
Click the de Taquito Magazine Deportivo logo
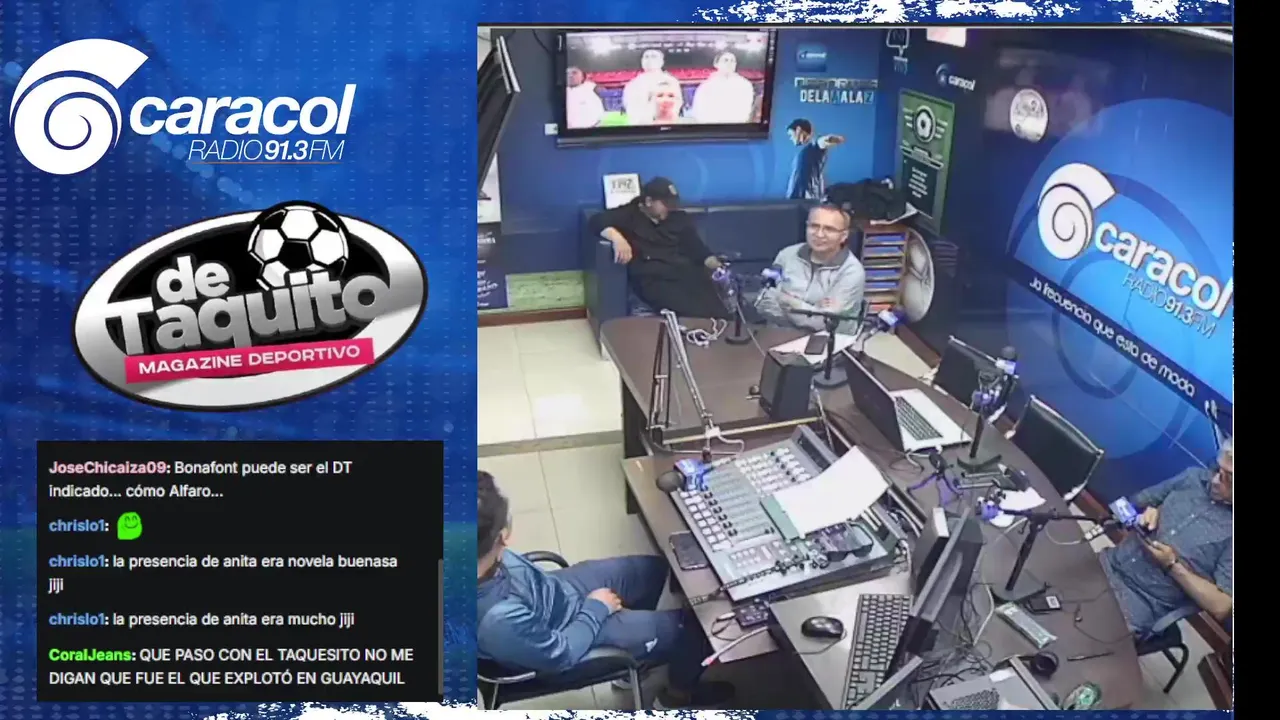250,304
